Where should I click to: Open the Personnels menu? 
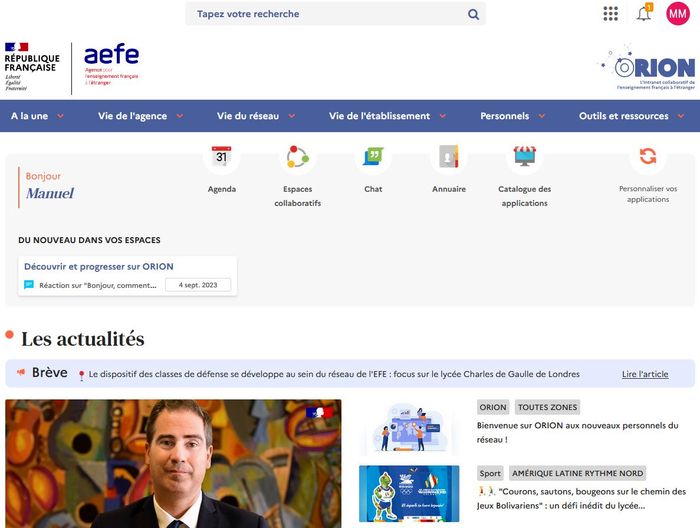point(513,116)
